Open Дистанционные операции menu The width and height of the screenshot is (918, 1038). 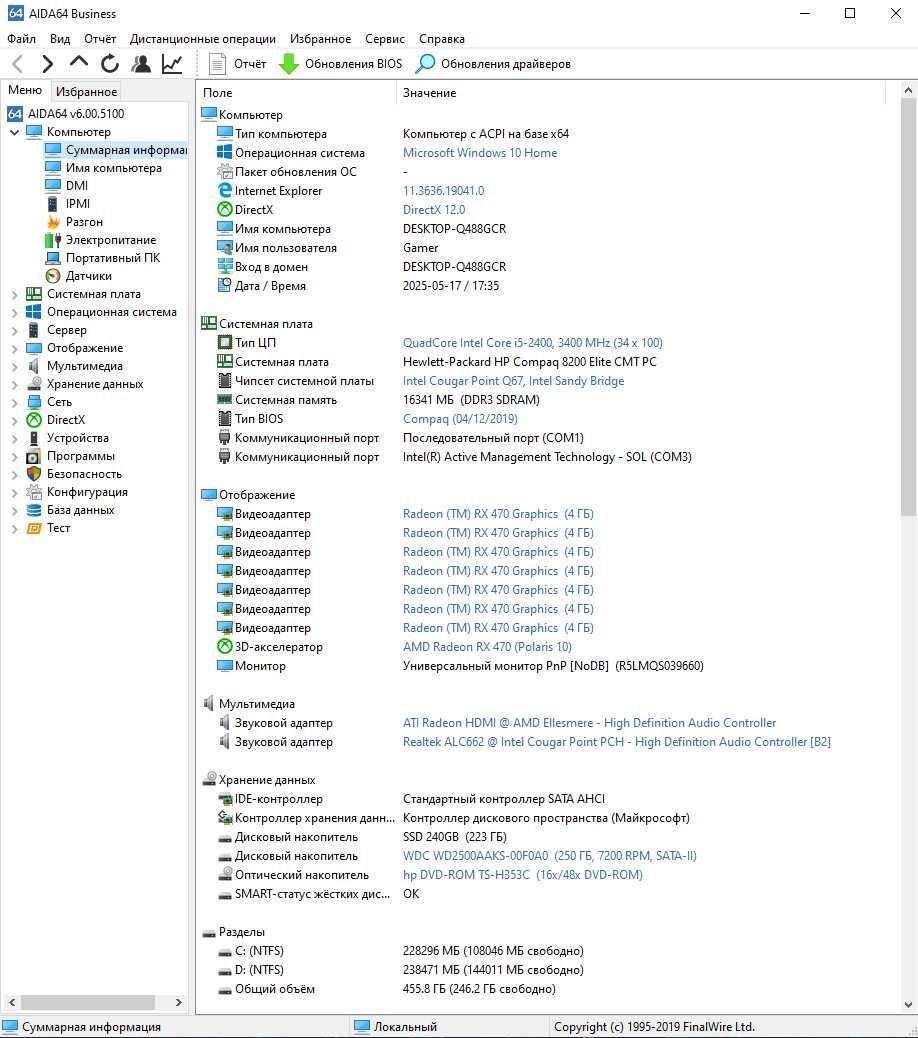point(203,38)
